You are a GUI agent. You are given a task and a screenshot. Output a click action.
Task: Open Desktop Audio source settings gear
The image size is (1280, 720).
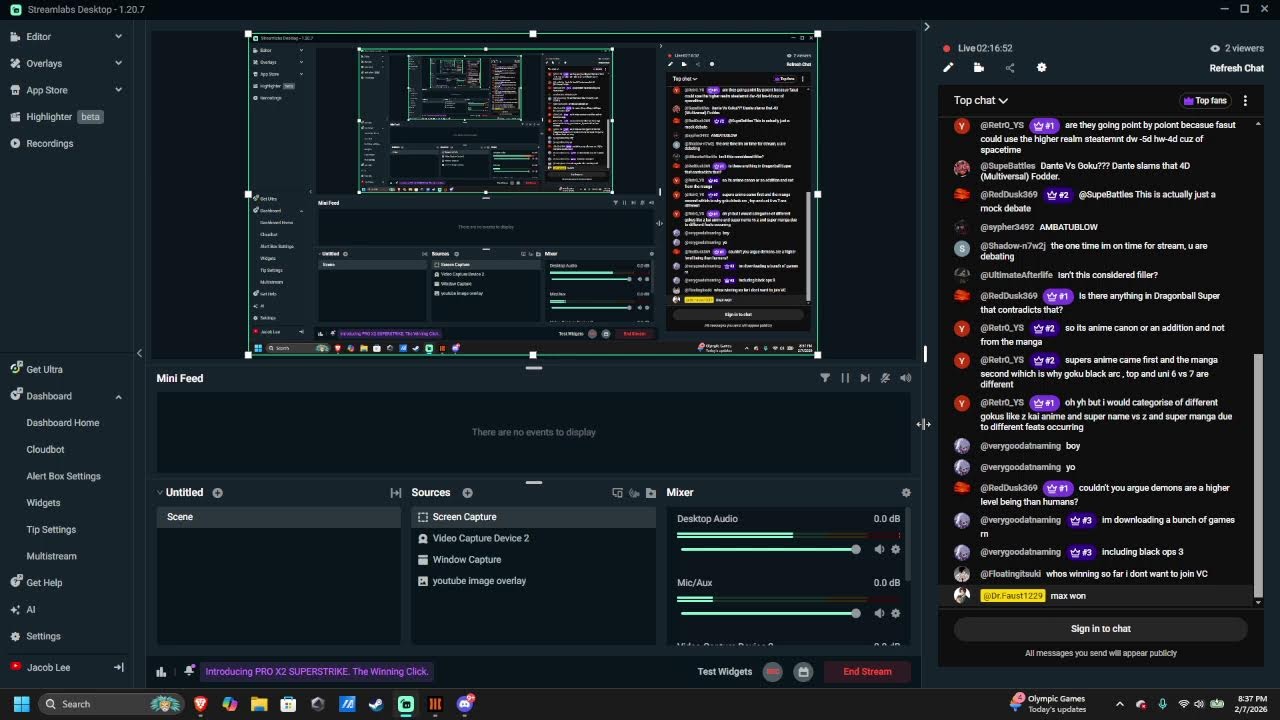click(895, 549)
